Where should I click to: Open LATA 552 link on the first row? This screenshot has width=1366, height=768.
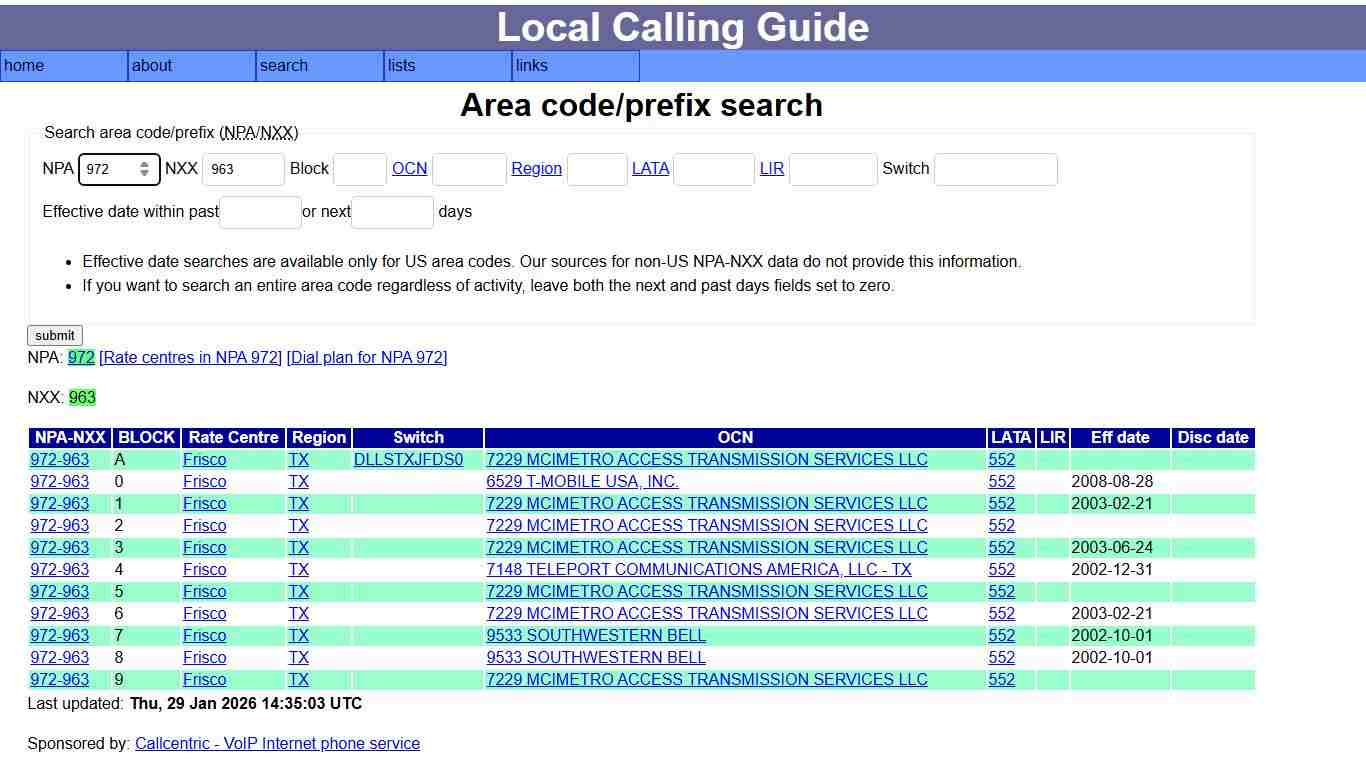[x=1002, y=459]
